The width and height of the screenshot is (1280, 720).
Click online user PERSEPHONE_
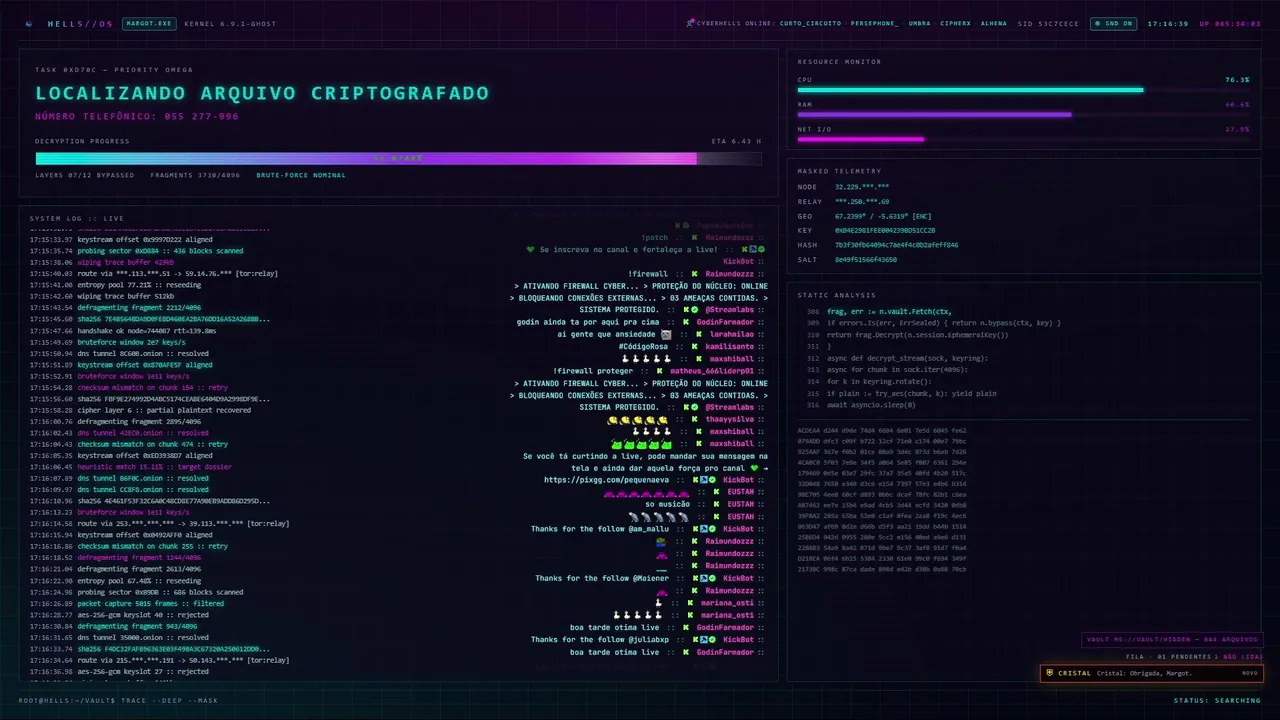click(x=876, y=23)
